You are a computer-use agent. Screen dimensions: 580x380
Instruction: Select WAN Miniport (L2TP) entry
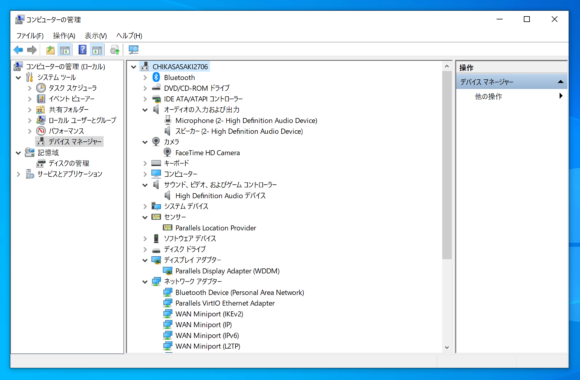207,346
